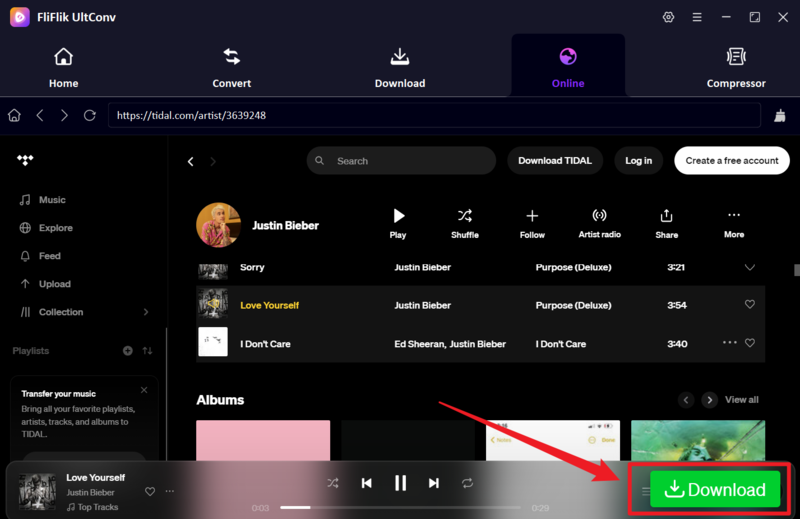
Task: Clear browser cache with broom icon
Action: click(x=780, y=116)
